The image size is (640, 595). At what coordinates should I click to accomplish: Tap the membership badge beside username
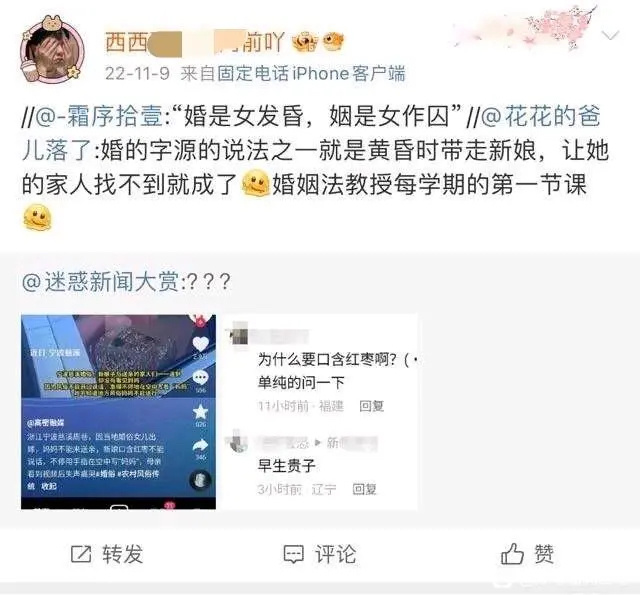pos(305,42)
